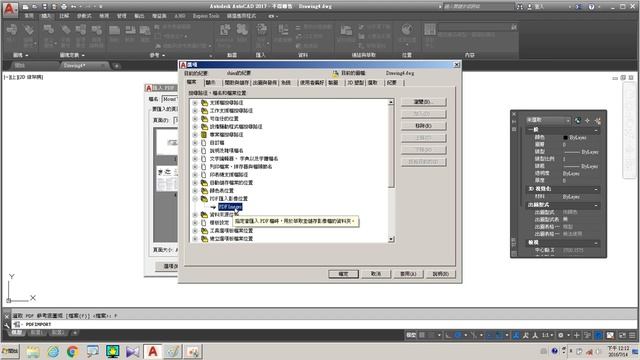Switch to the 使用者偏好 tab in Options
640x360 pixels.
(311, 82)
